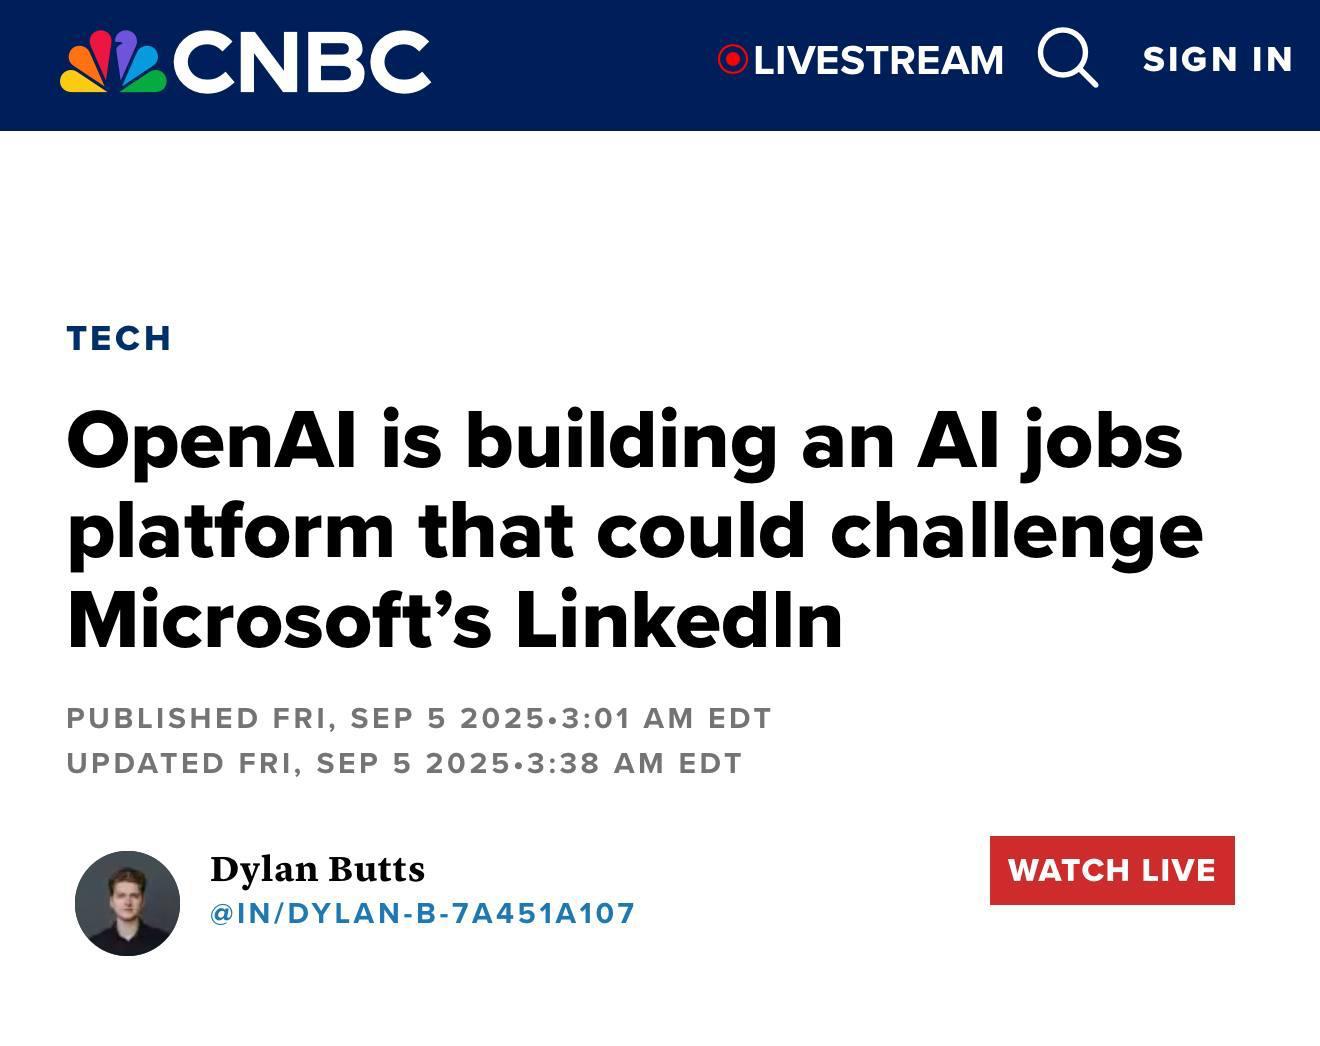Click the CNBC wordmark in header
Screen dimensions: 1320x1046
(302, 62)
